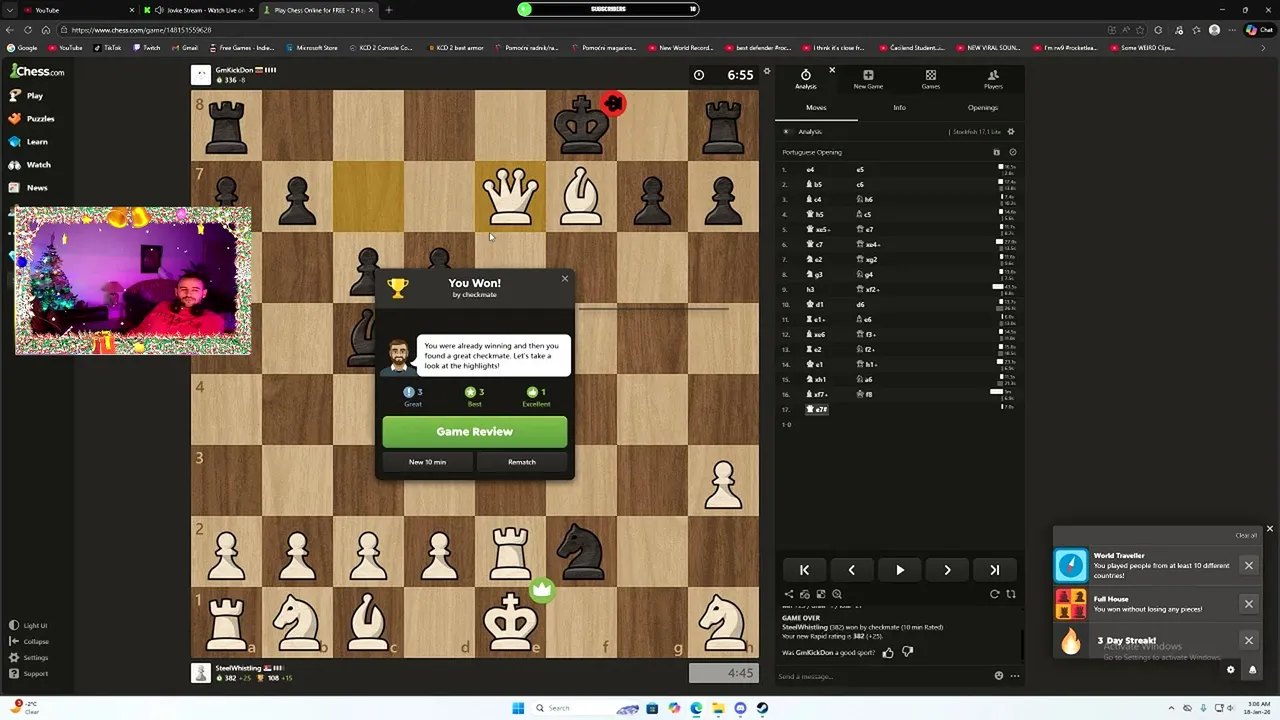Image resolution: width=1280 pixels, height=720 pixels.
Task: Dismiss the 3 Day Streak notification
Action: click(1248, 640)
